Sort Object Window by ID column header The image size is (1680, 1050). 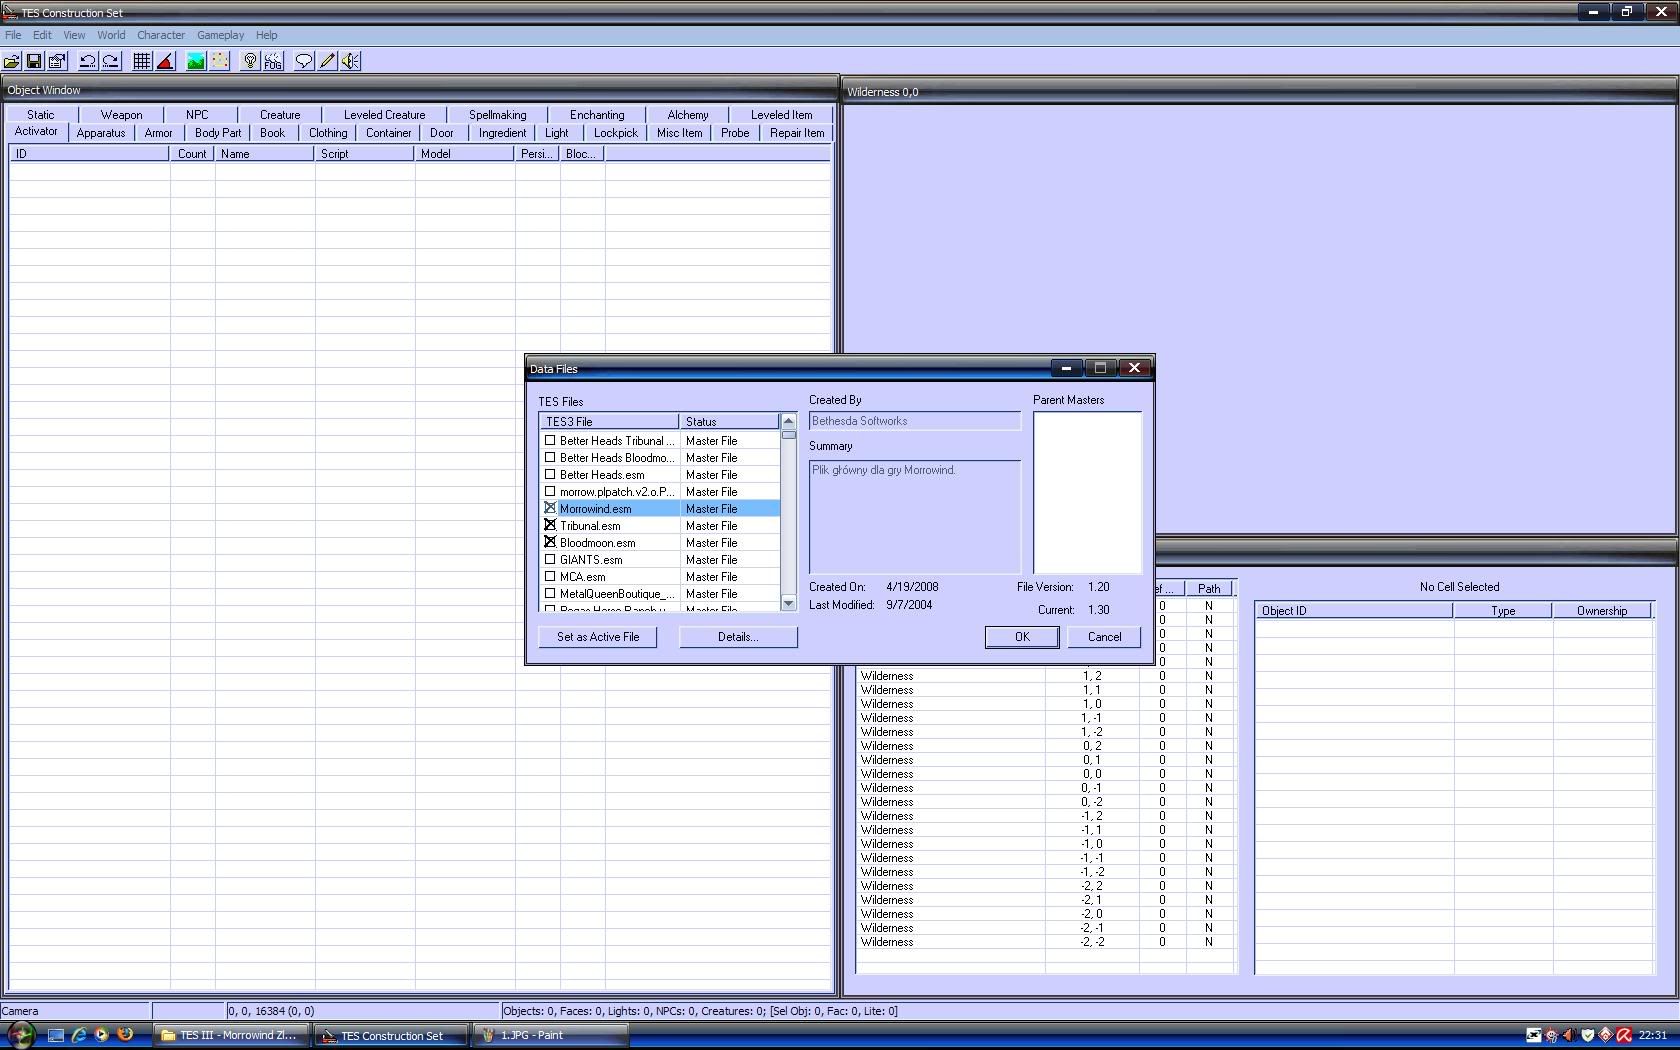[x=90, y=154]
